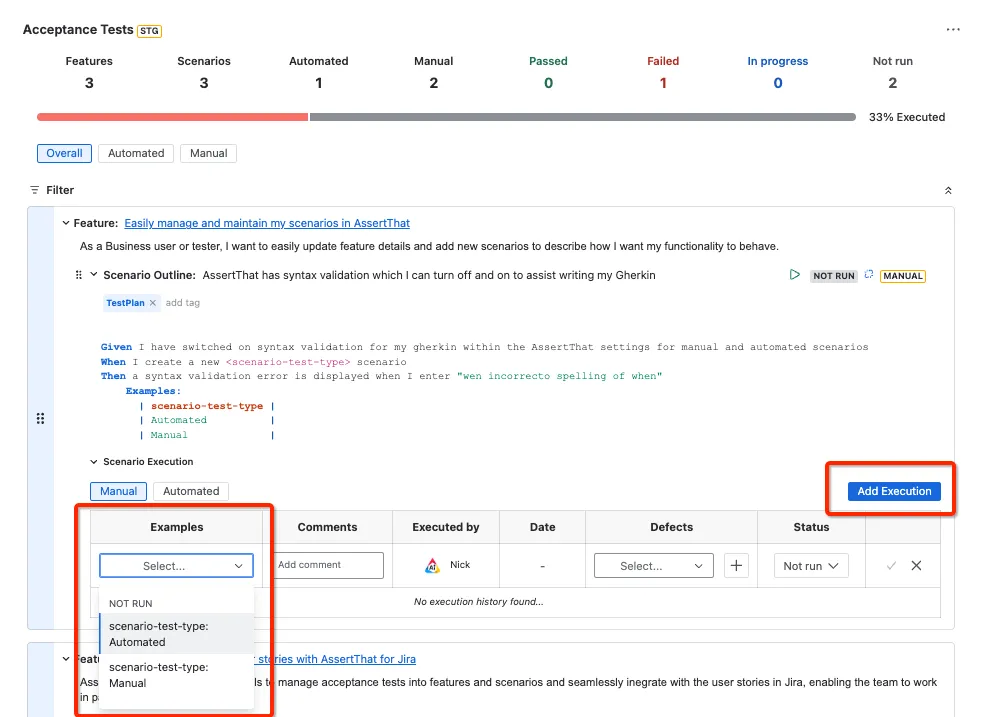990x717 pixels.
Task: Click the Add Execution button
Action: [x=894, y=491]
